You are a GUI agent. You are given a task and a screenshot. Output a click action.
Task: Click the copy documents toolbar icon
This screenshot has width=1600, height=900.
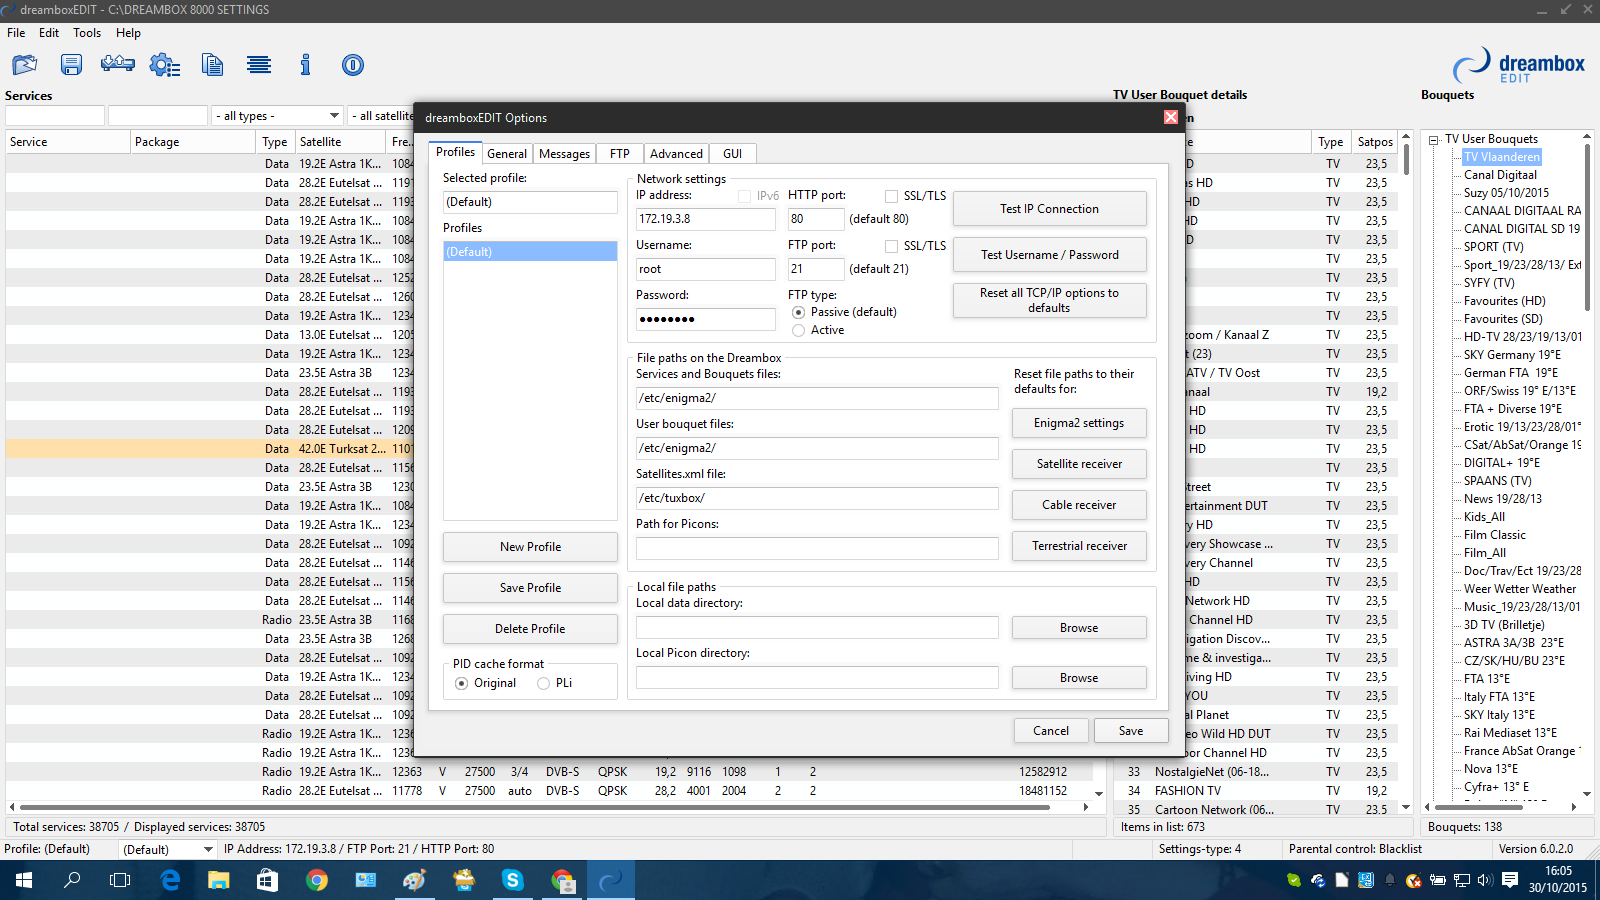coord(212,65)
